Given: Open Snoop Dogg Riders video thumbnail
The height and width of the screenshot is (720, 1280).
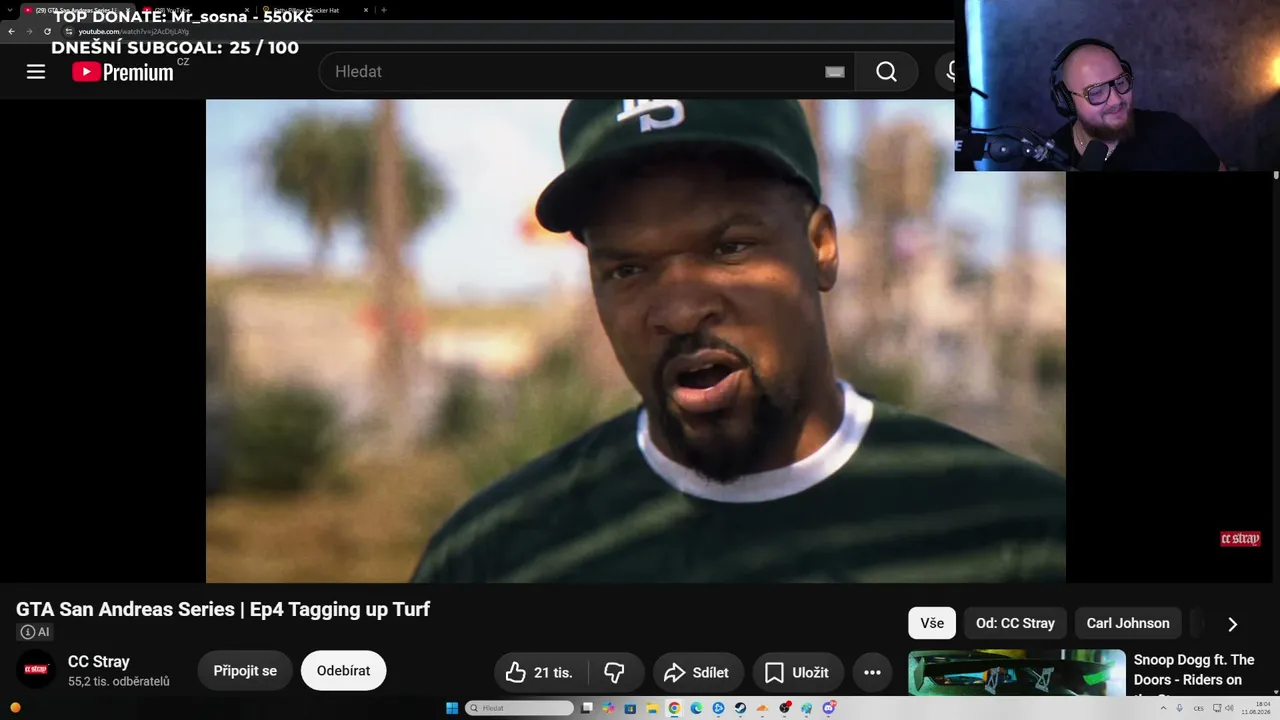Looking at the screenshot, I should coord(1016,672).
